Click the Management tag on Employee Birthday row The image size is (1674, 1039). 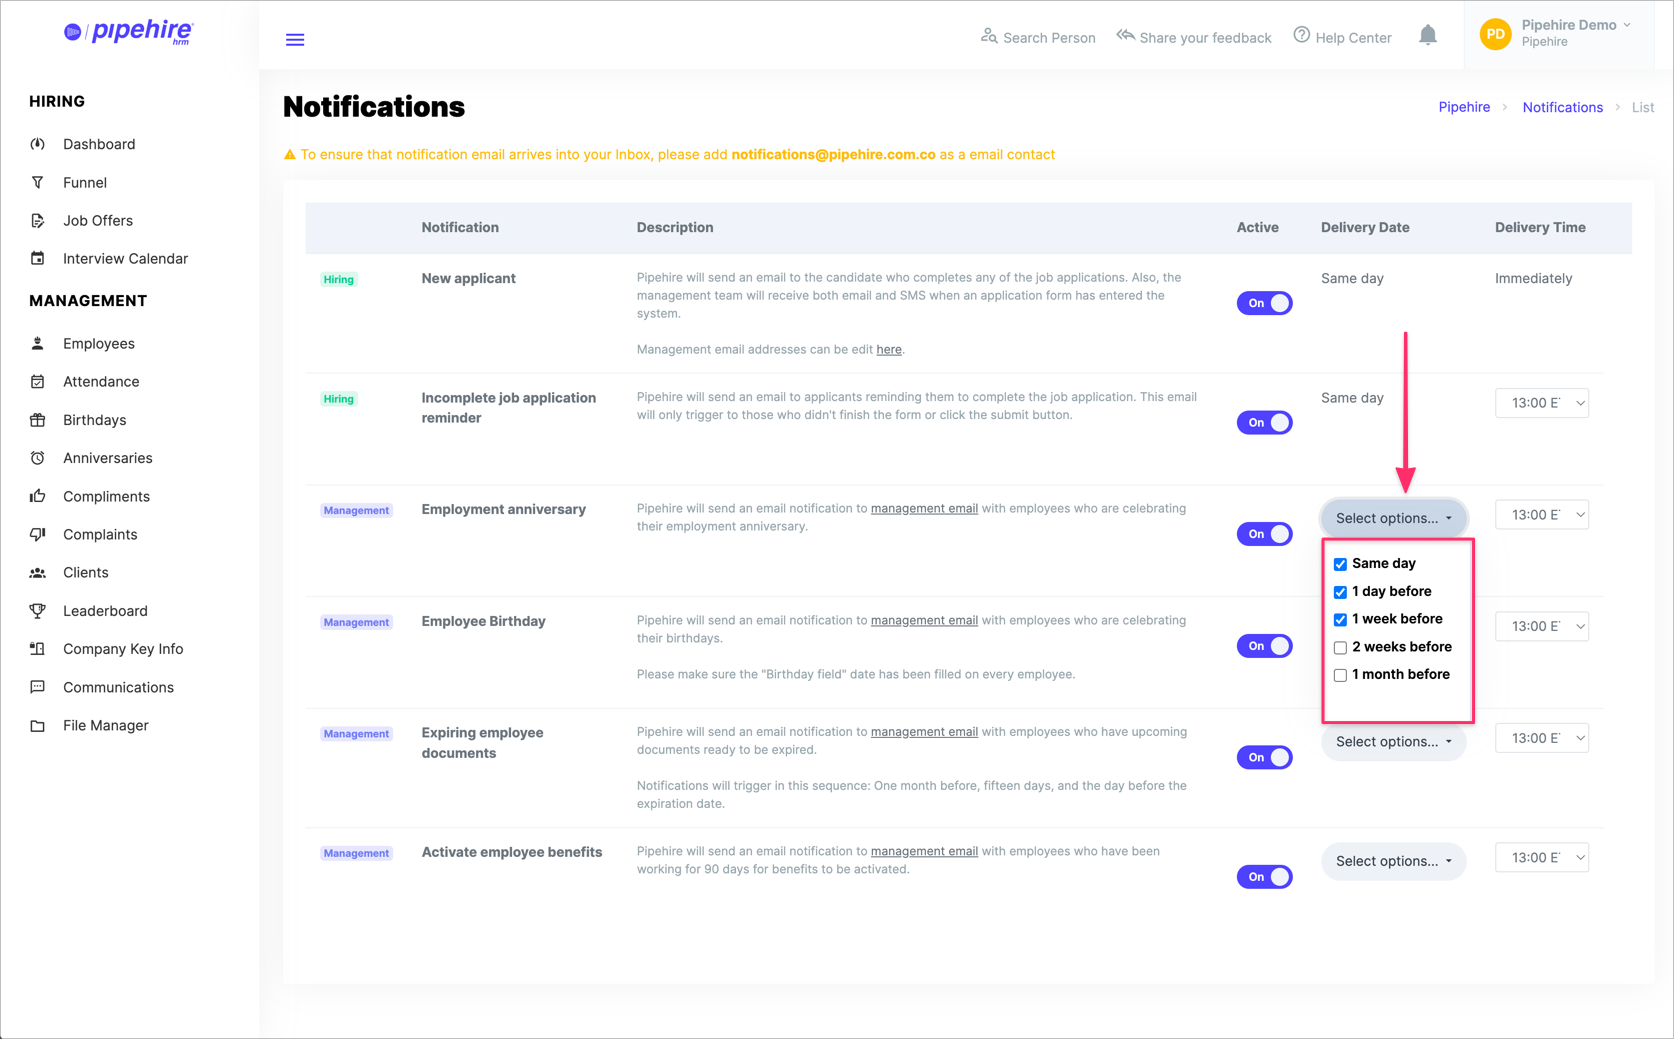pyautogui.click(x=356, y=622)
